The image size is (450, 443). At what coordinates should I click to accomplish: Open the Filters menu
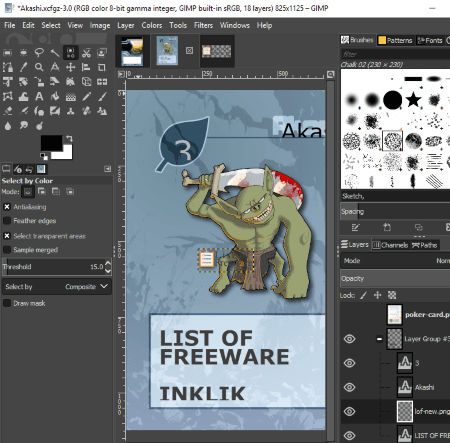(x=203, y=25)
